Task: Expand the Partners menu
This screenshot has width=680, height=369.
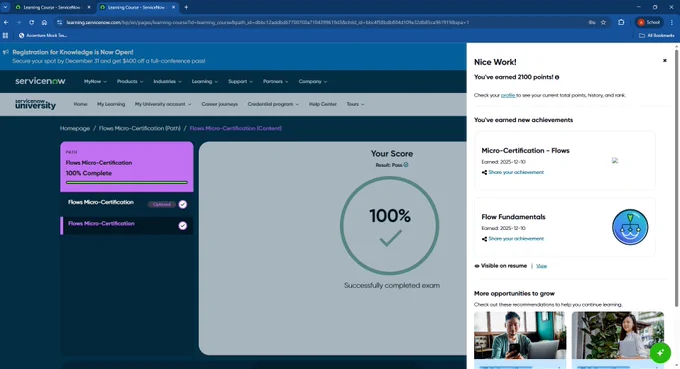Action: click(275, 82)
